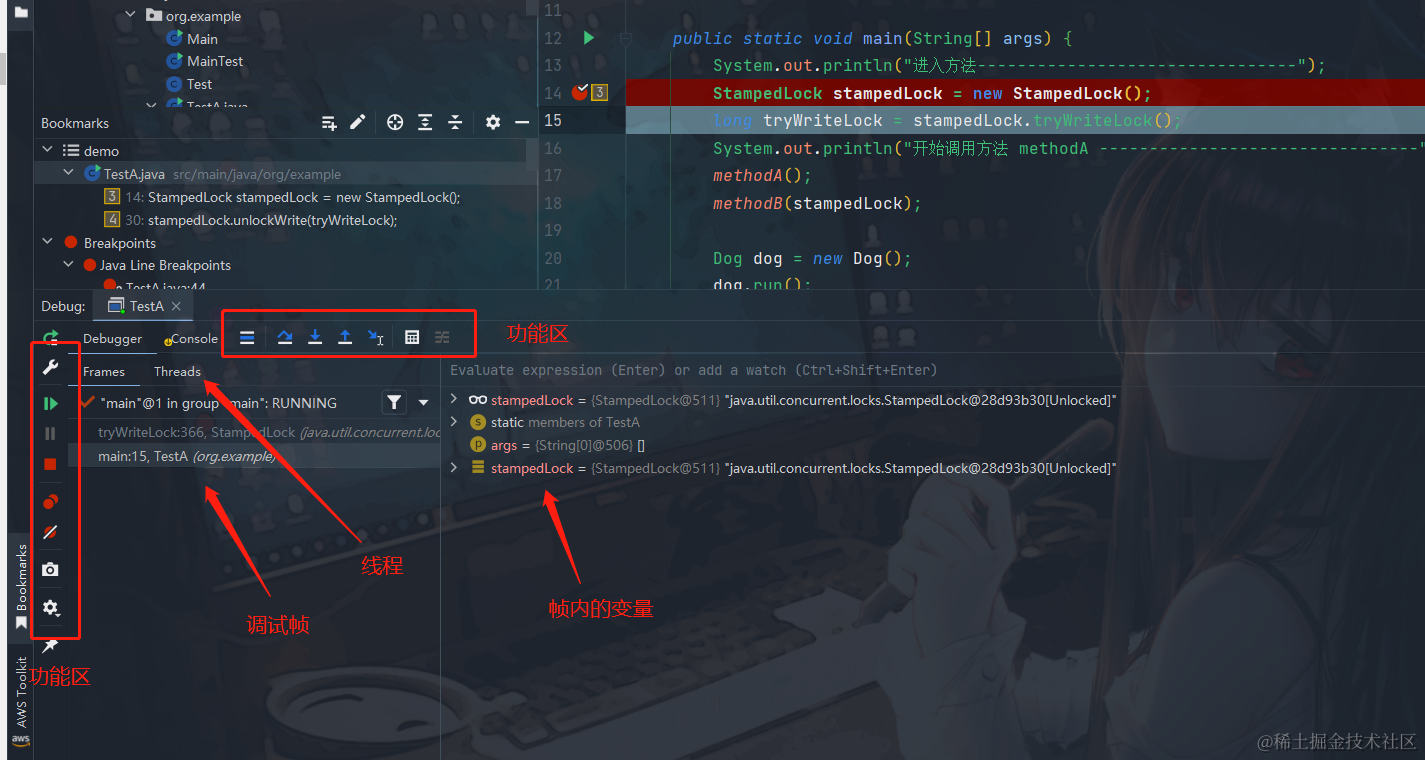Click the Evaluate expression input field
1425x760 pixels.
pos(930,370)
